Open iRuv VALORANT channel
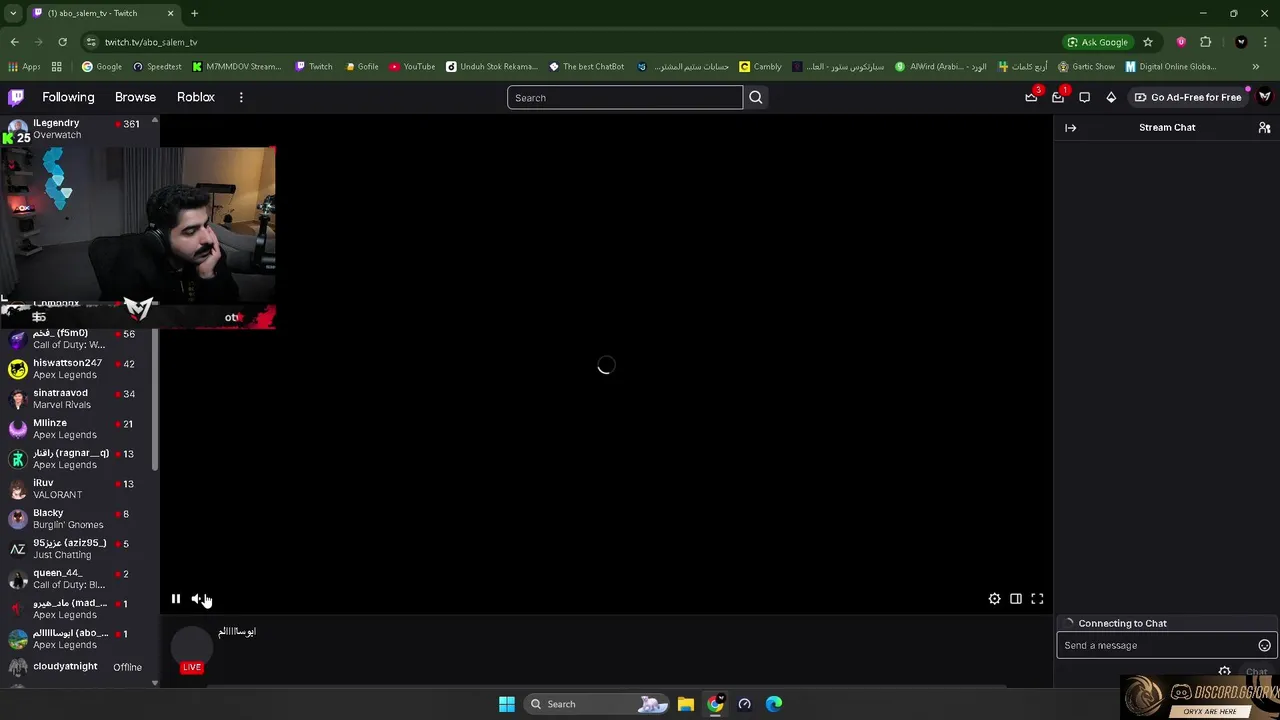Image resolution: width=1280 pixels, height=720 pixels. click(78, 489)
